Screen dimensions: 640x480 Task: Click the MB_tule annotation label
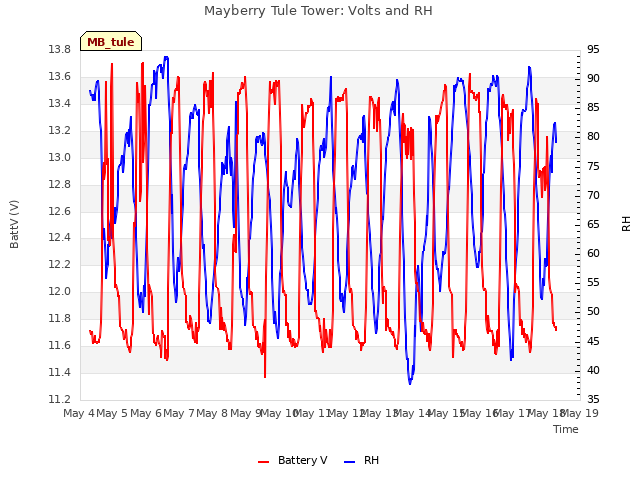point(111,41)
